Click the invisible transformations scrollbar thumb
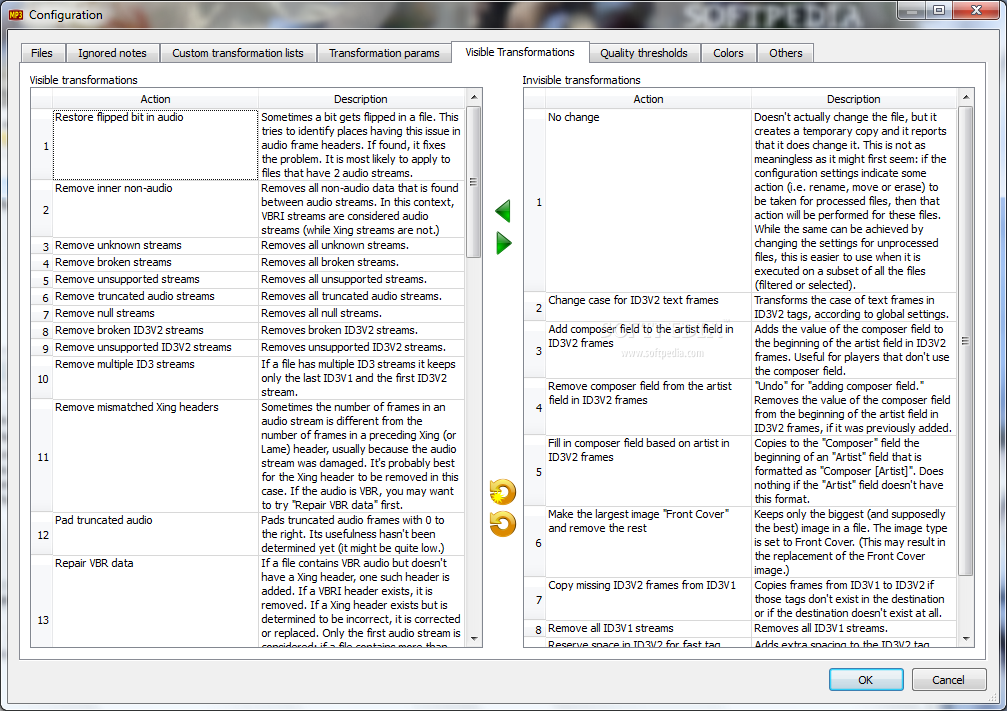The height and width of the screenshot is (711, 1007). click(966, 340)
